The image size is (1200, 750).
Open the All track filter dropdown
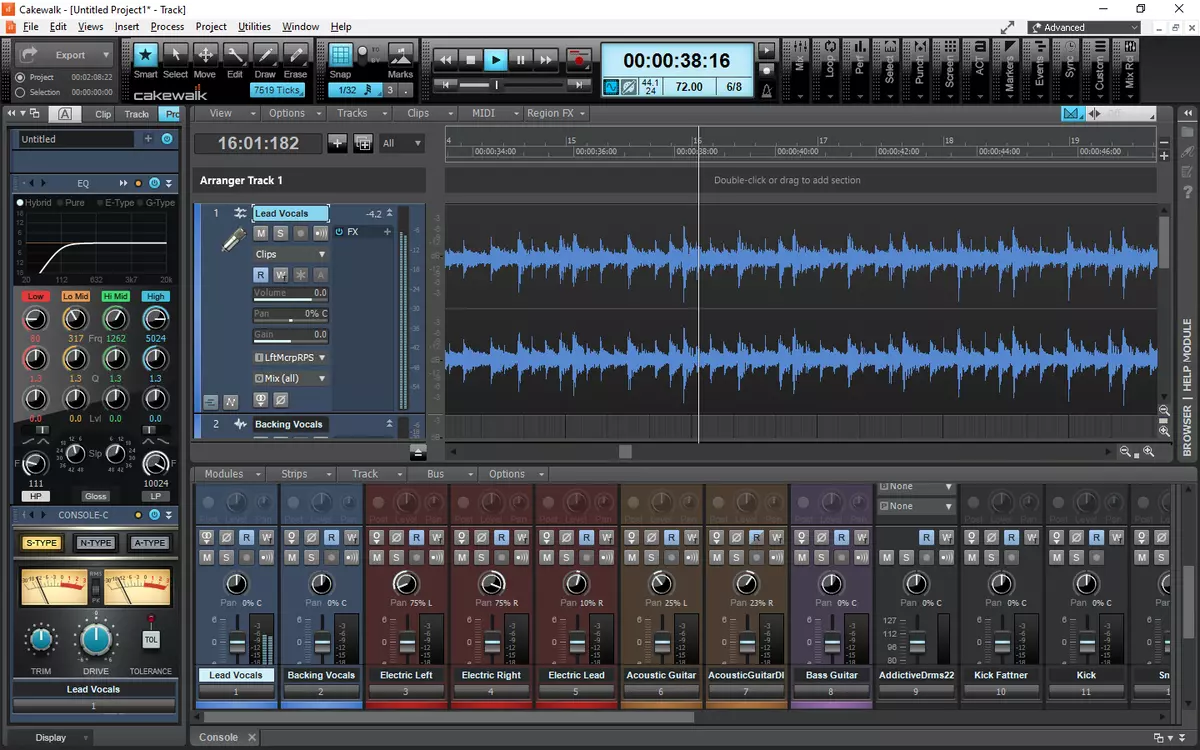(x=401, y=143)
